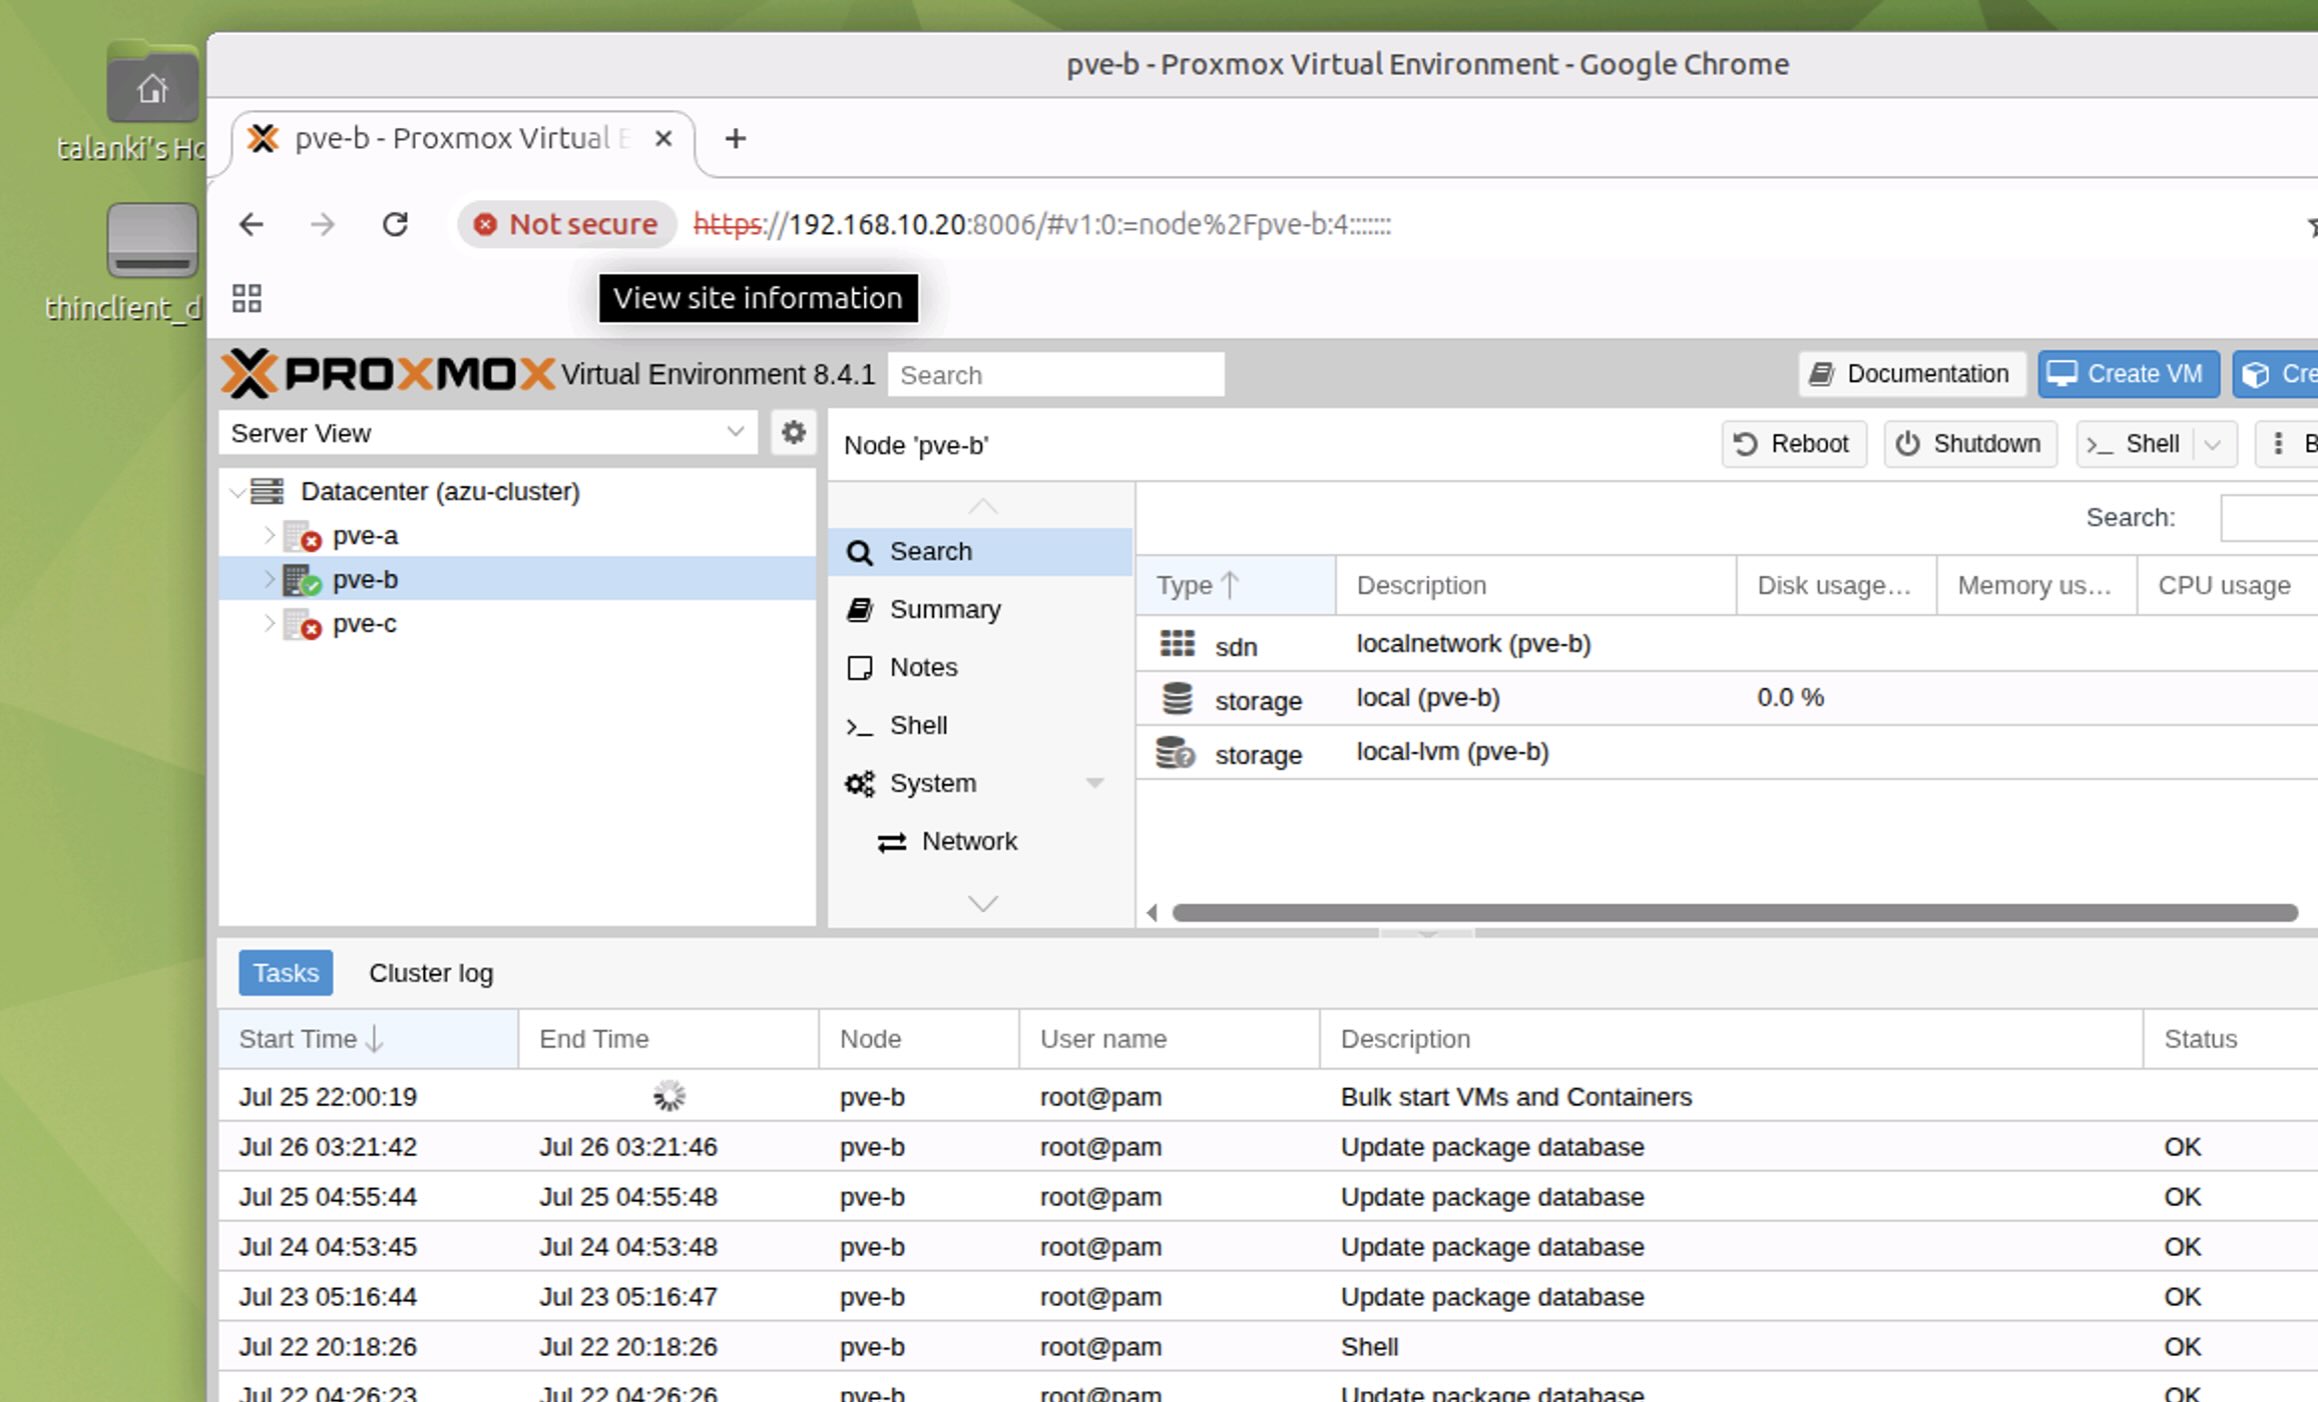The height and width of the screenshot is (1402, 2318).
Task: Expand the pve-a tree node
Action: [269, 536]
